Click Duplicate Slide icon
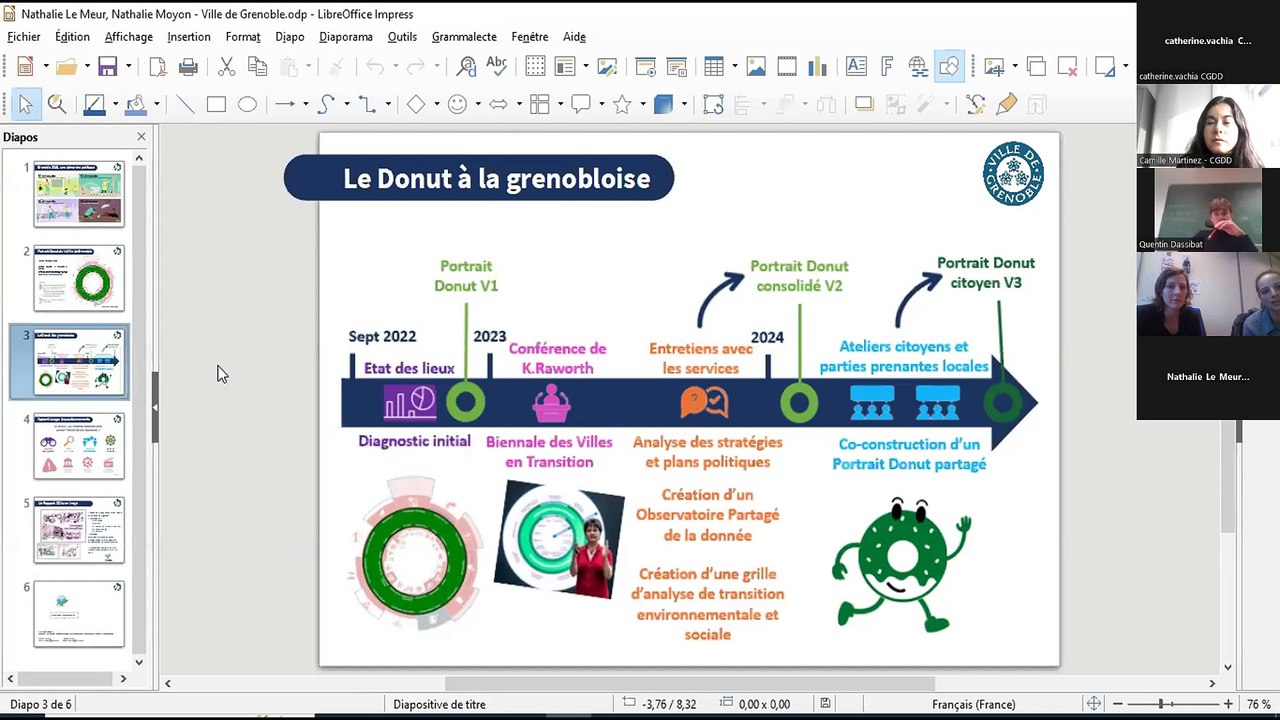This screenshot has height=720, width=1280. 1036,67
